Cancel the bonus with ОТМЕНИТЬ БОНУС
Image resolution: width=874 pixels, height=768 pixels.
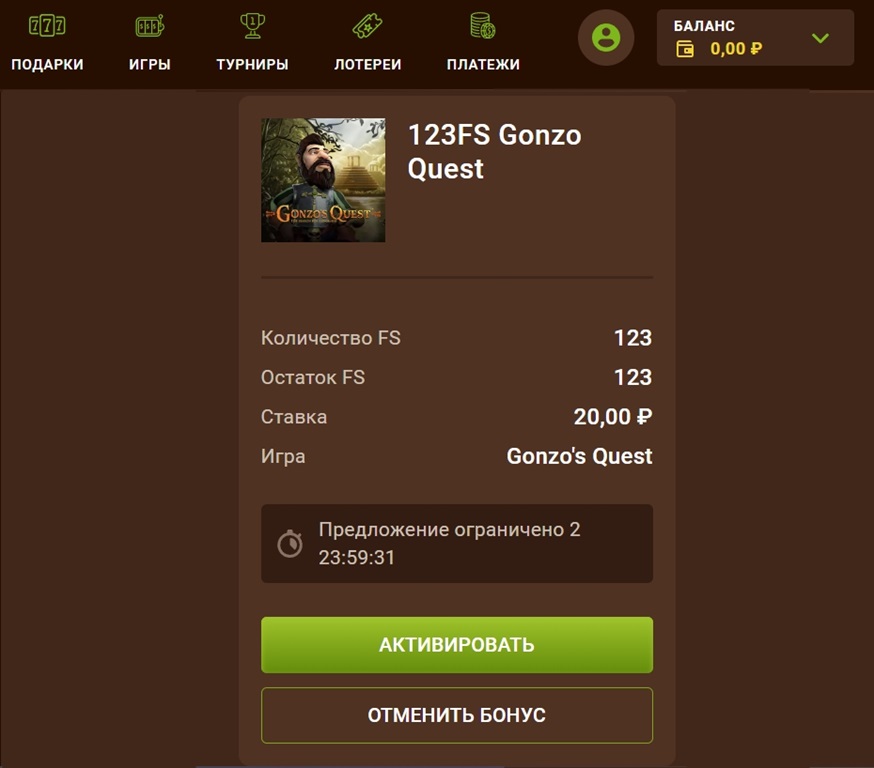pos(457,715)
